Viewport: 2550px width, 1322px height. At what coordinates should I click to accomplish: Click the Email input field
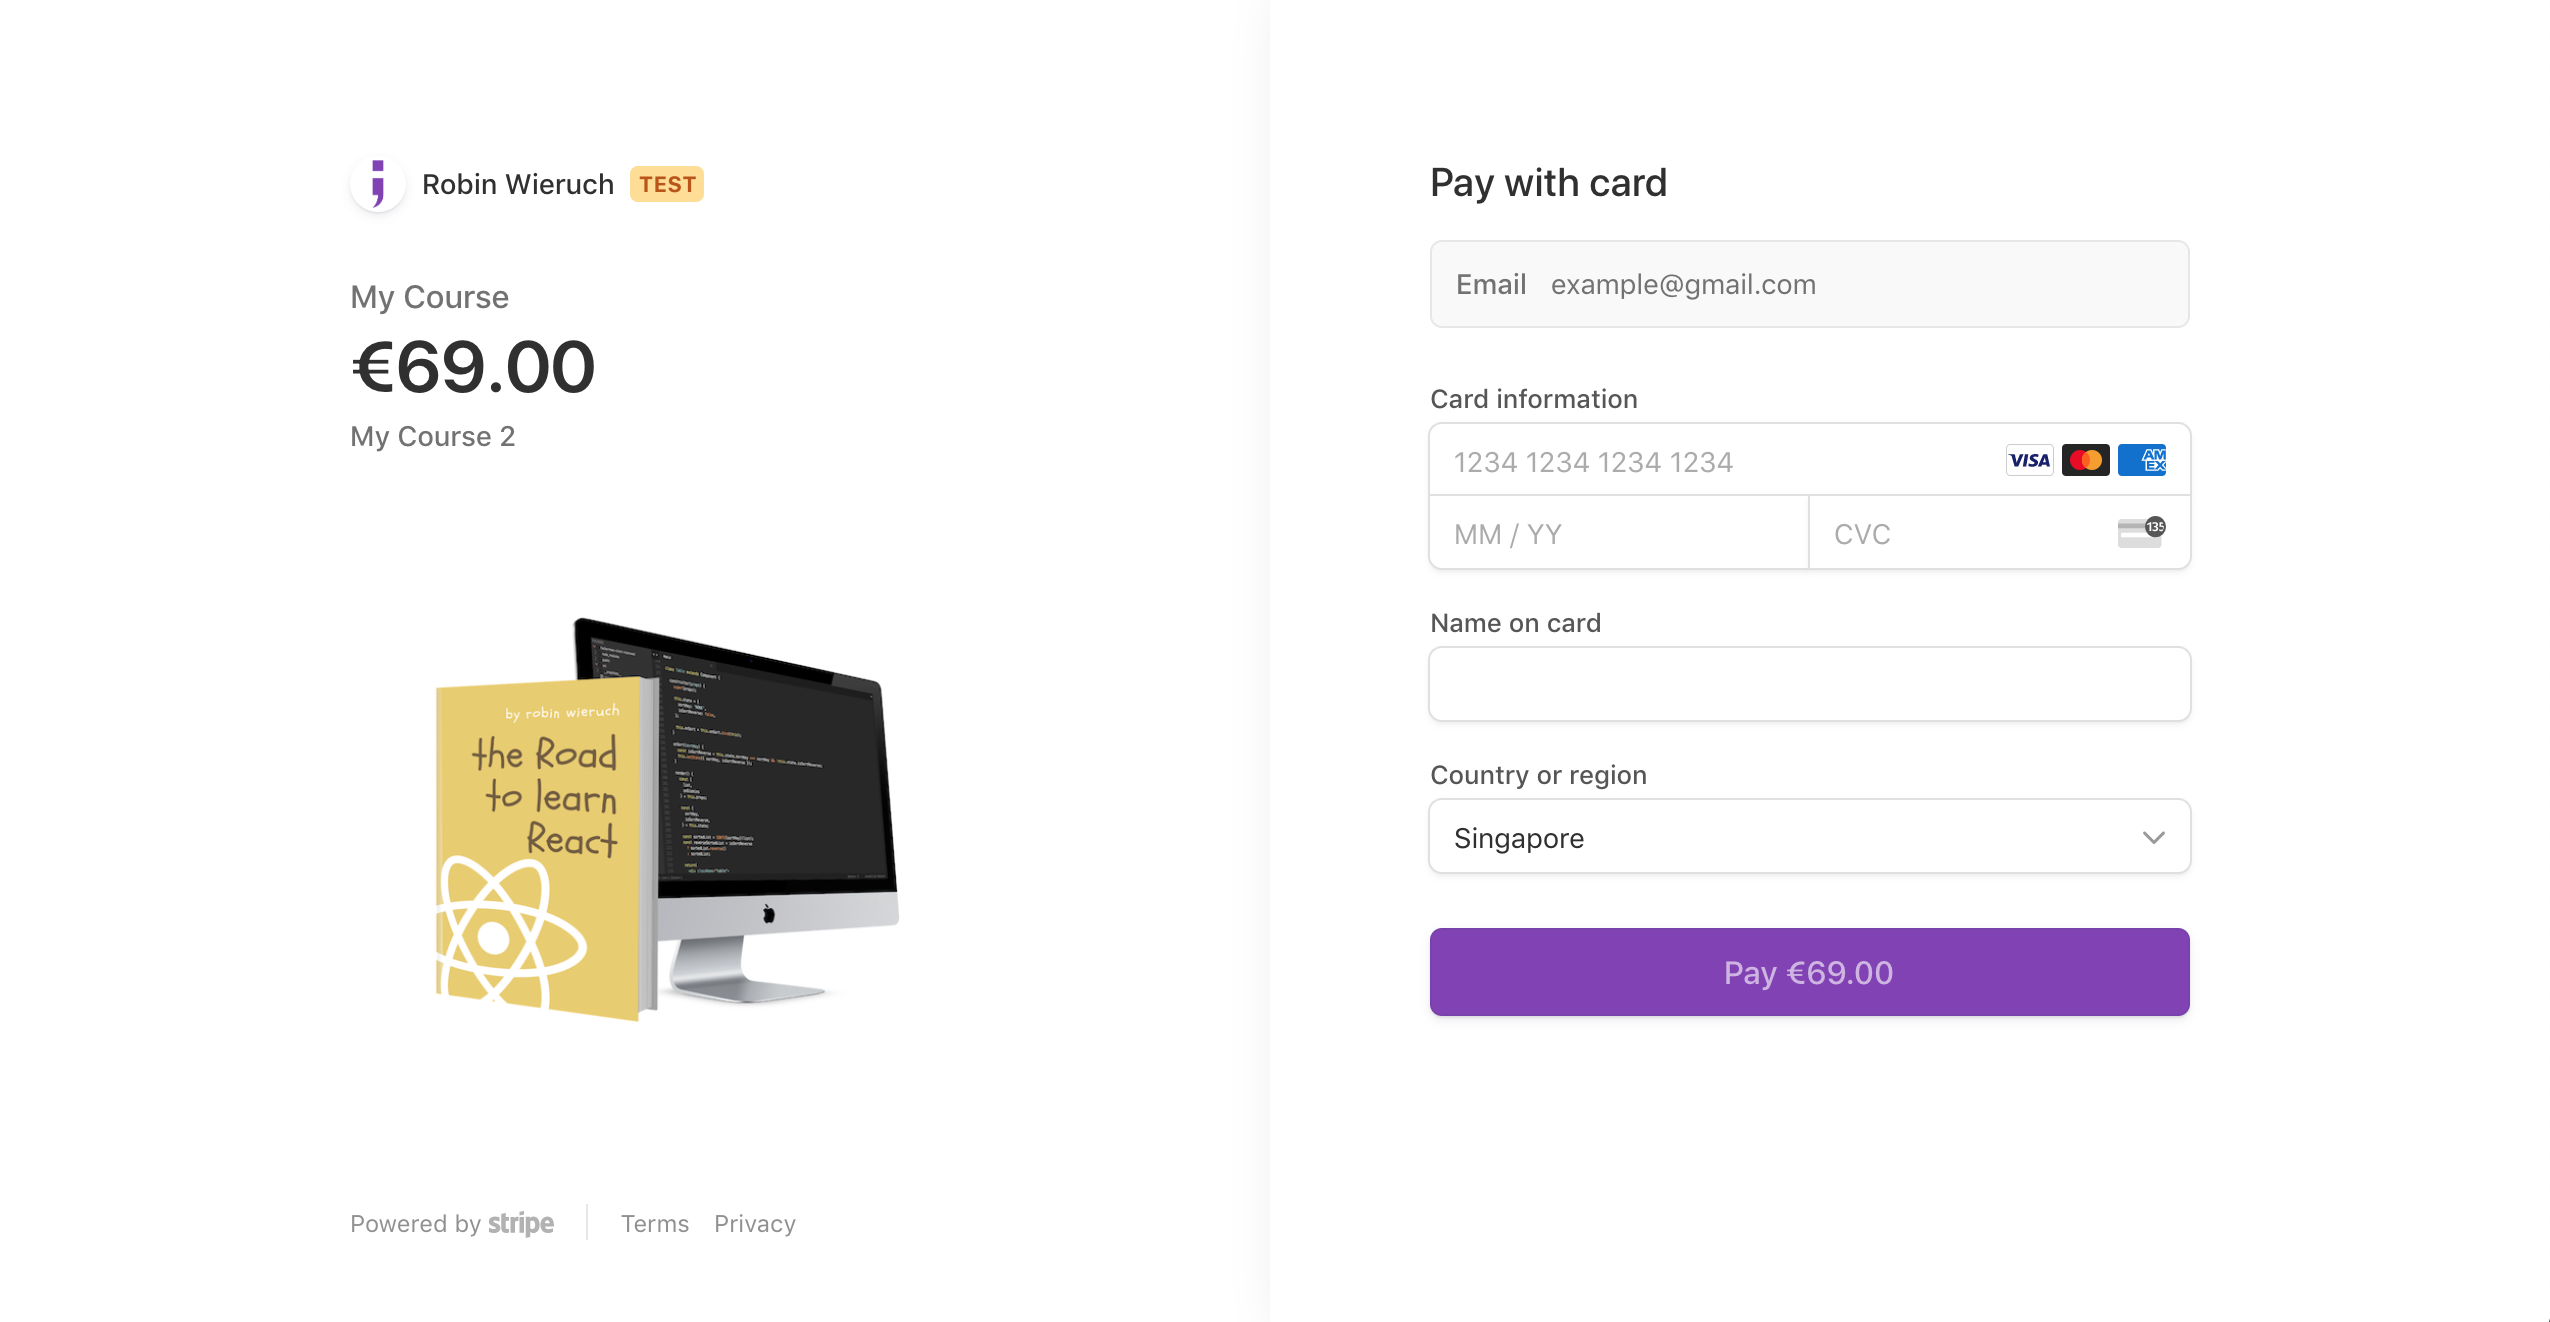tap(1808, 283)
